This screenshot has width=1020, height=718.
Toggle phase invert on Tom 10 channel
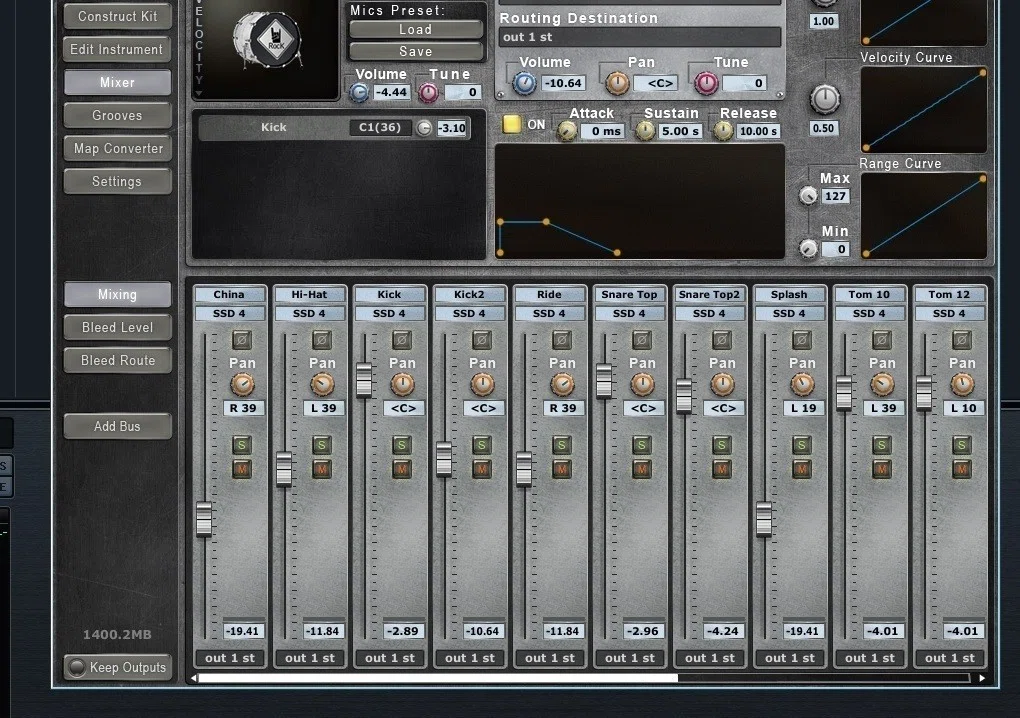(881, 339)
